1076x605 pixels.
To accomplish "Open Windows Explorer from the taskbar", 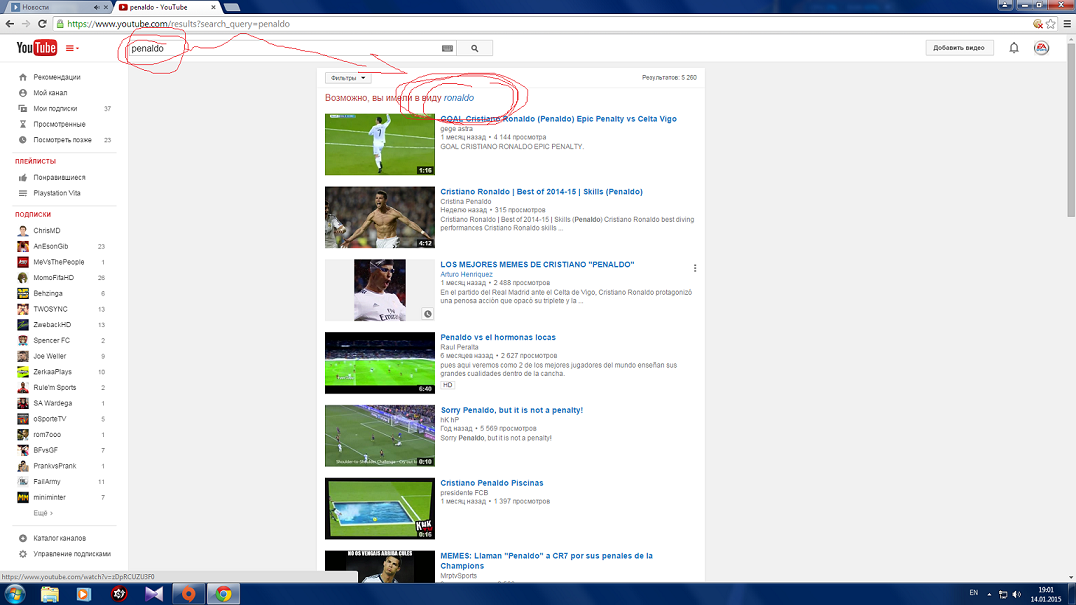I will pyautogui.click(x=49, y=594).
